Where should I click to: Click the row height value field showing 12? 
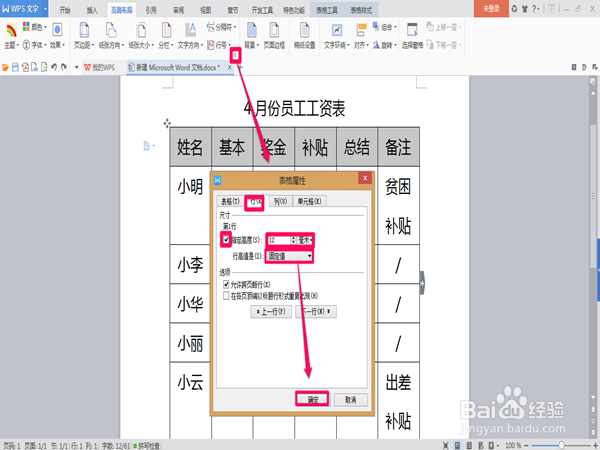tap(279, 240)
